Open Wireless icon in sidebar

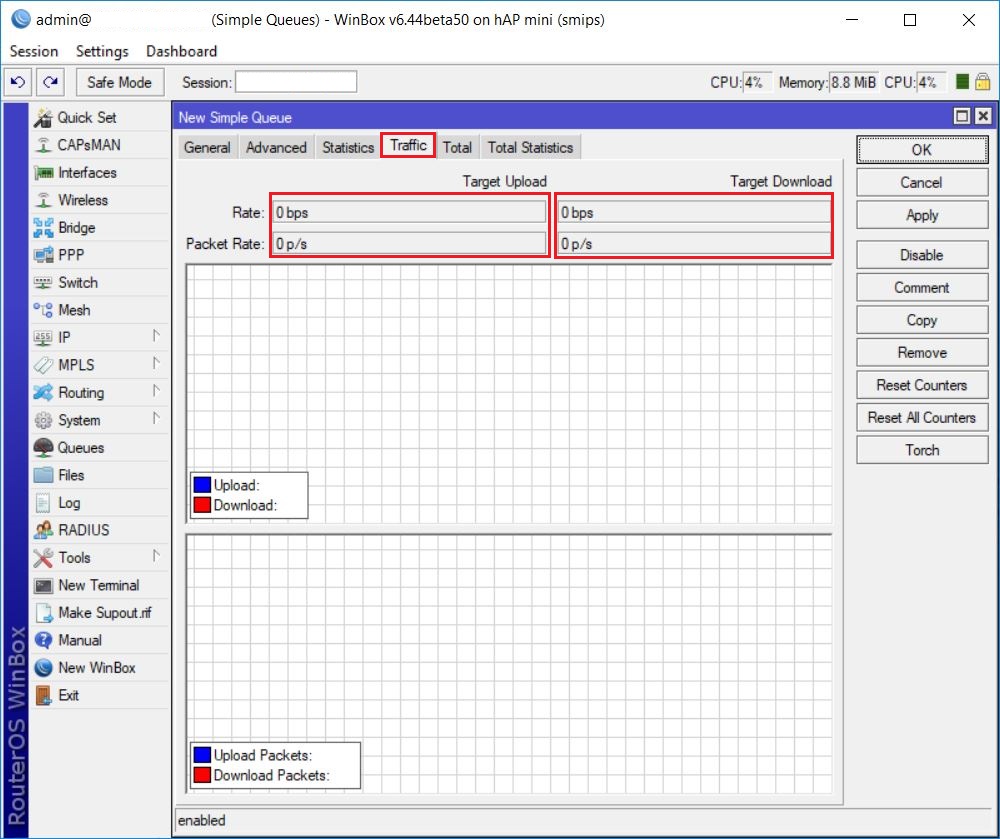[x=43, y=200]
